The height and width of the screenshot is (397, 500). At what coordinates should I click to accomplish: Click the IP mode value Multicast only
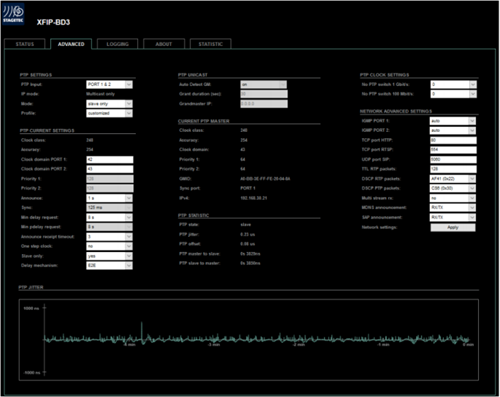[x=100, y=94]
